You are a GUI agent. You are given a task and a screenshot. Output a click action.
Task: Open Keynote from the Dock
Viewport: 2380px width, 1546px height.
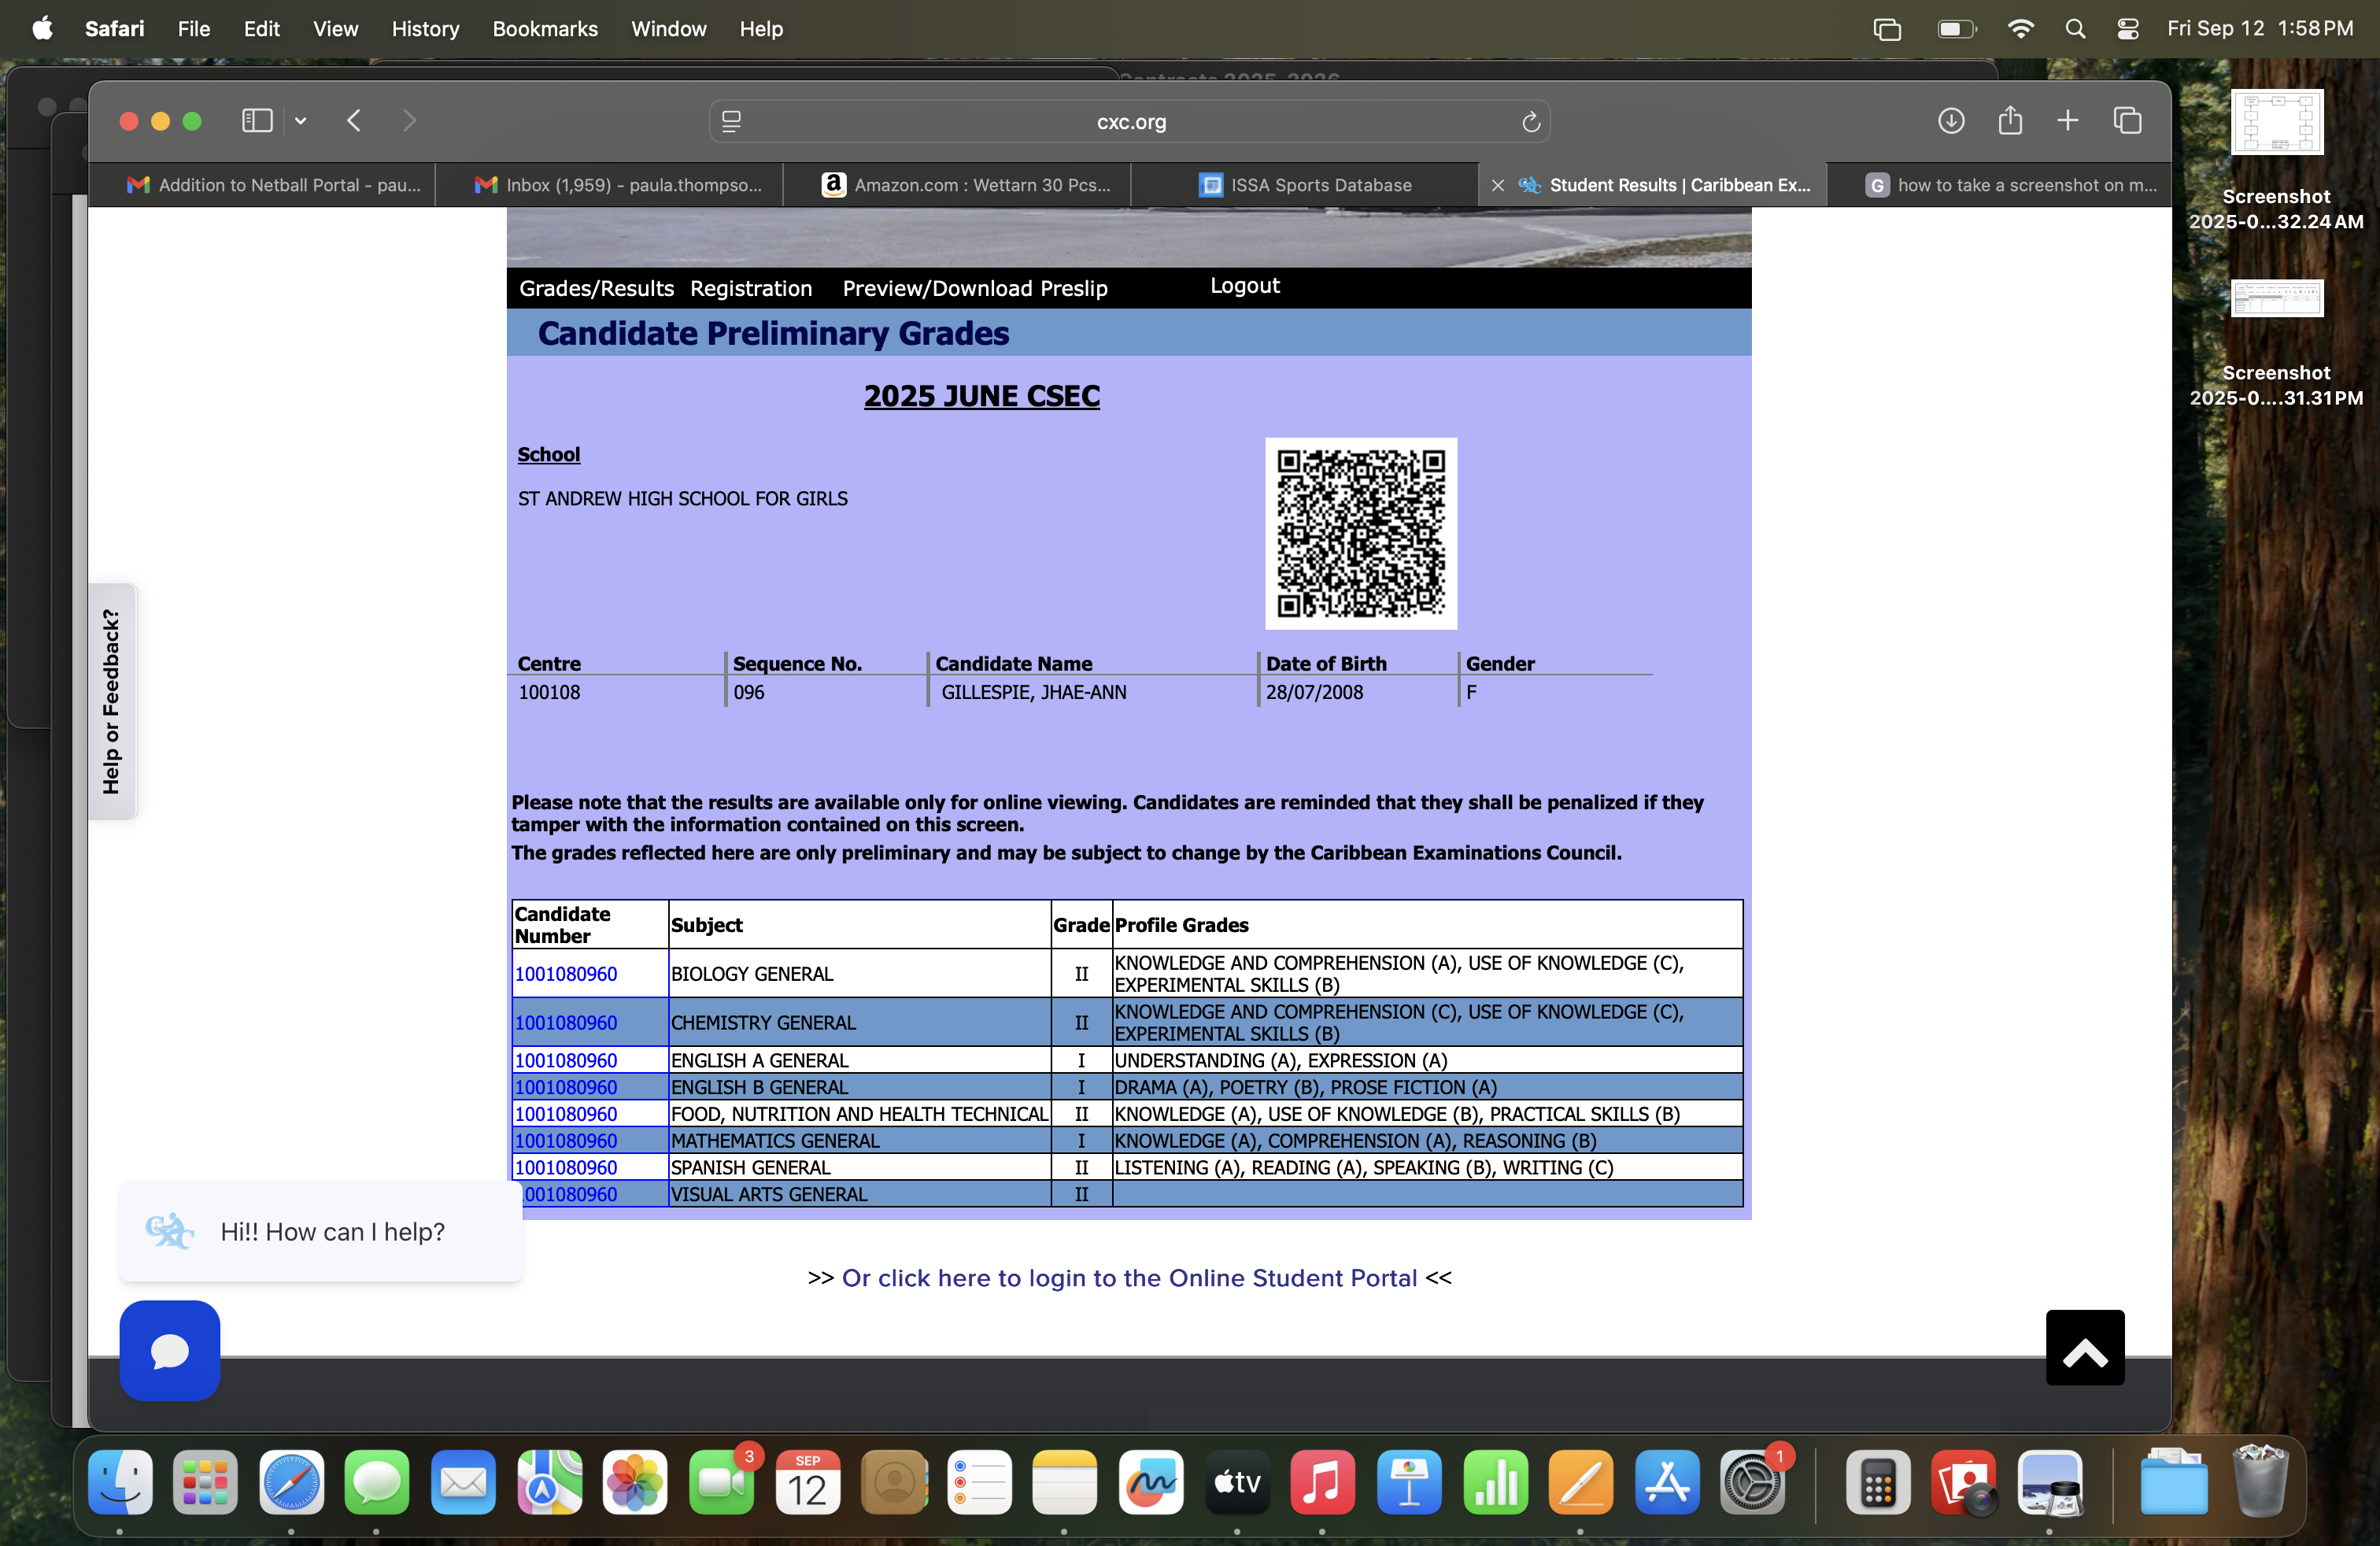click(x=1409, y=1482)
